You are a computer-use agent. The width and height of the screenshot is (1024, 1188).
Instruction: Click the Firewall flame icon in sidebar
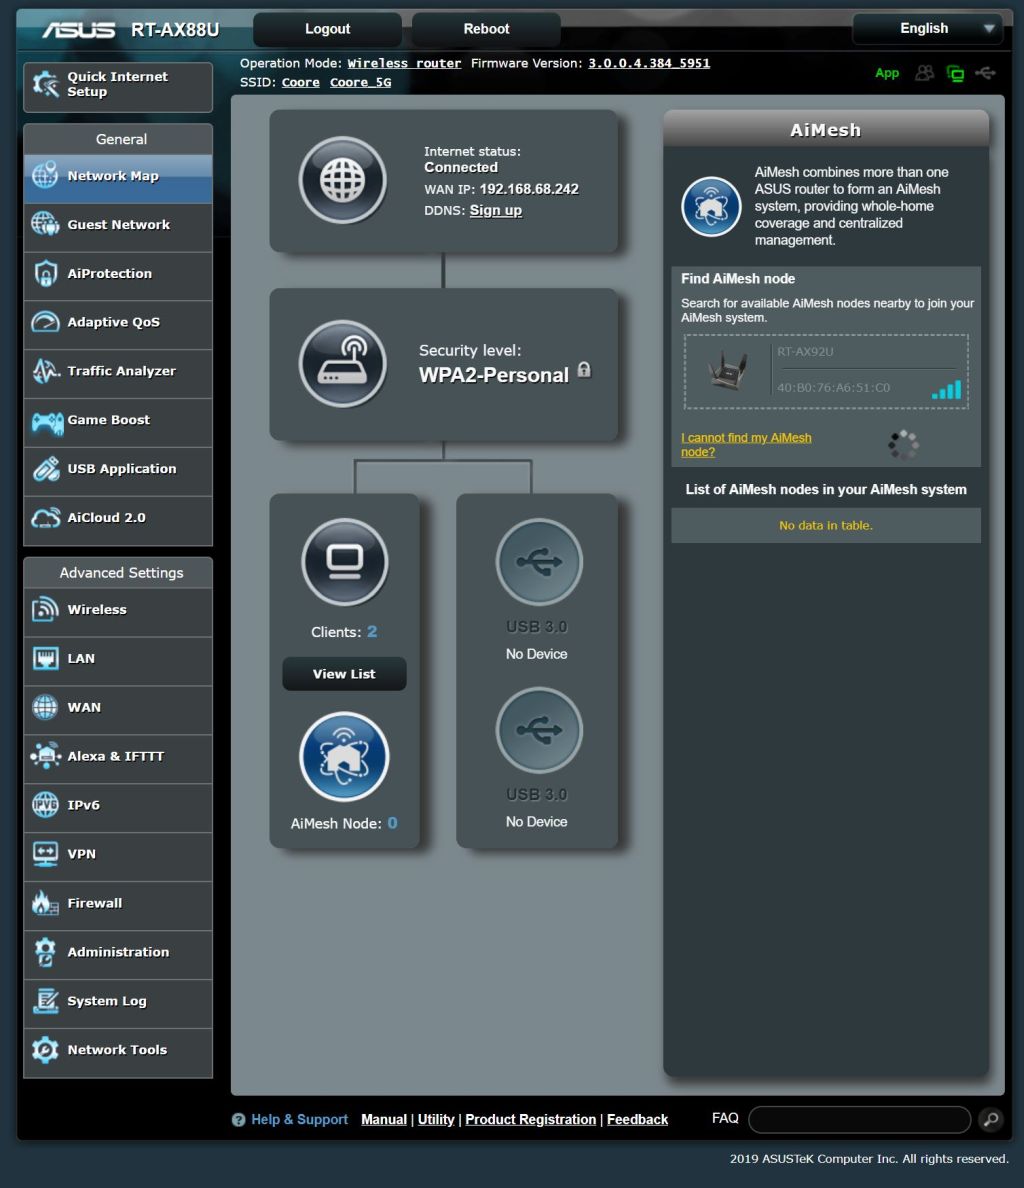(x=45, y=903)
